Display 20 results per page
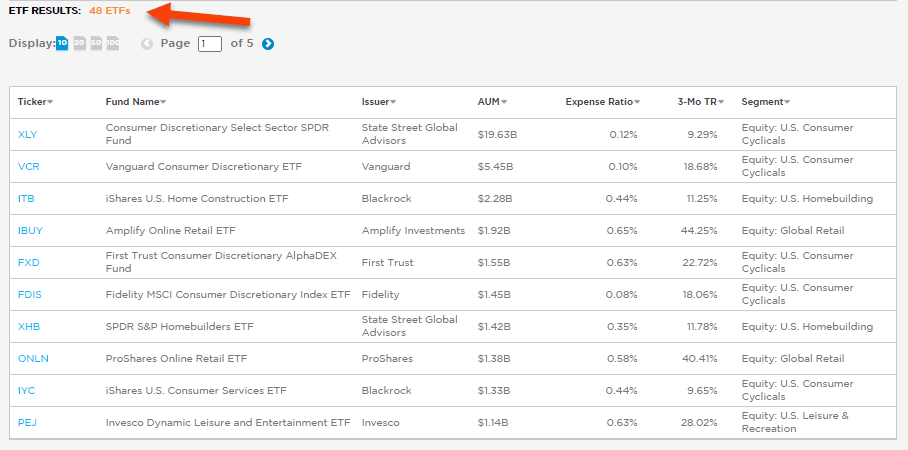The image size is (908, 450). click(x=79, y=43)
